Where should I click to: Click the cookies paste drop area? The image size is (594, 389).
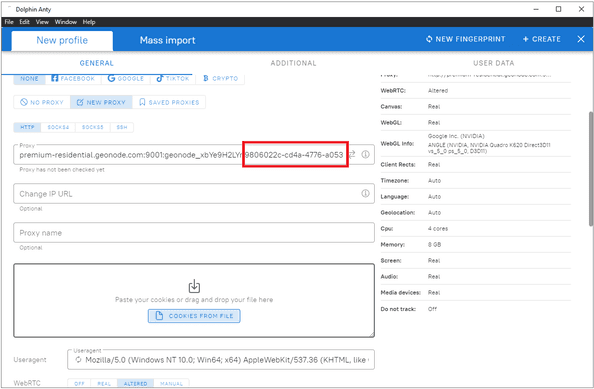click(194, 300)
